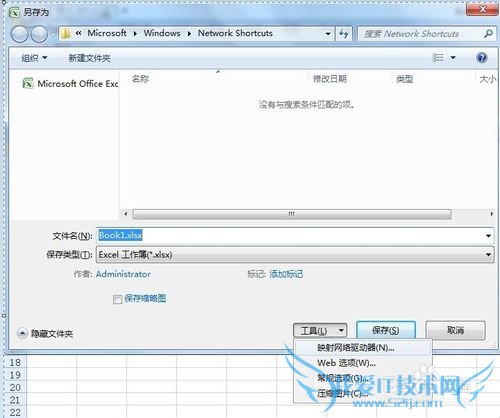This screenshot has height=418, width=500.
Task: Open the 组织 dropdown menu
Action: [34, 58]
